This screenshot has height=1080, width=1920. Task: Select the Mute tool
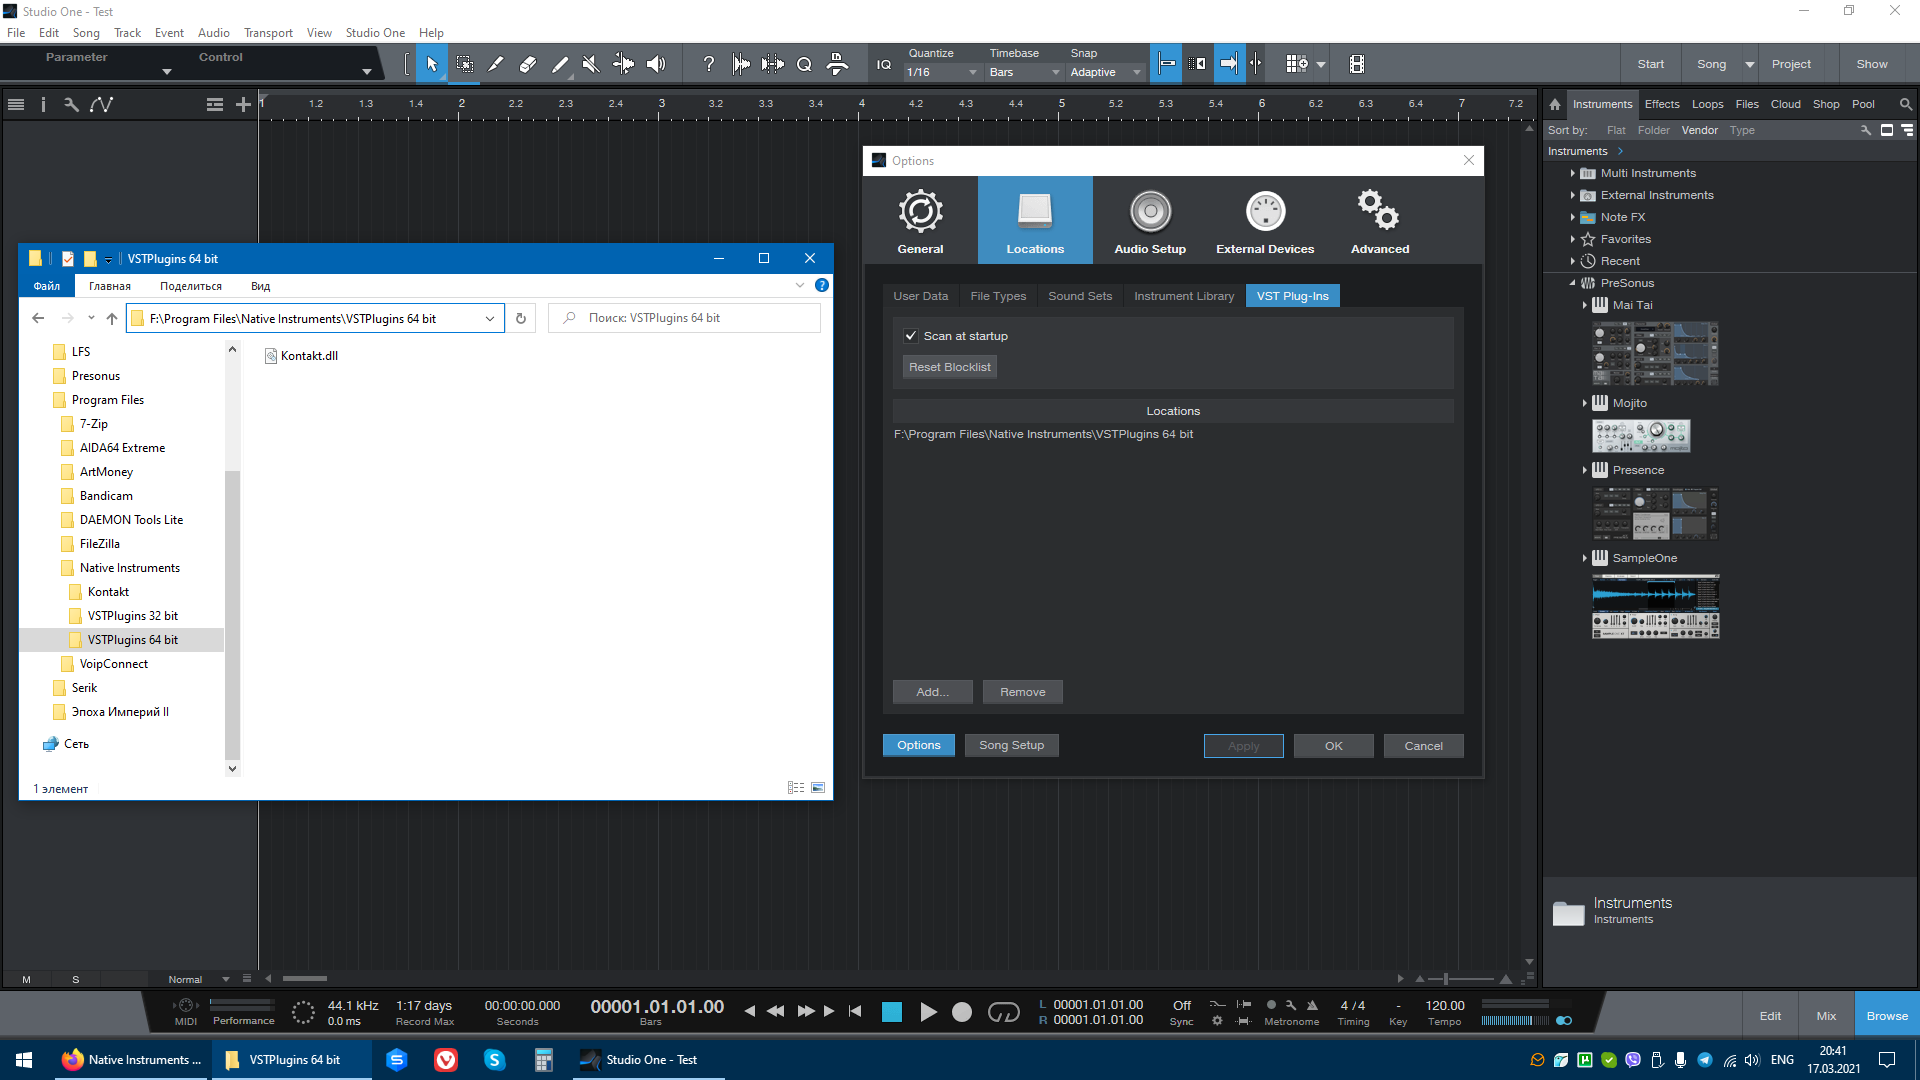point(591,64)
